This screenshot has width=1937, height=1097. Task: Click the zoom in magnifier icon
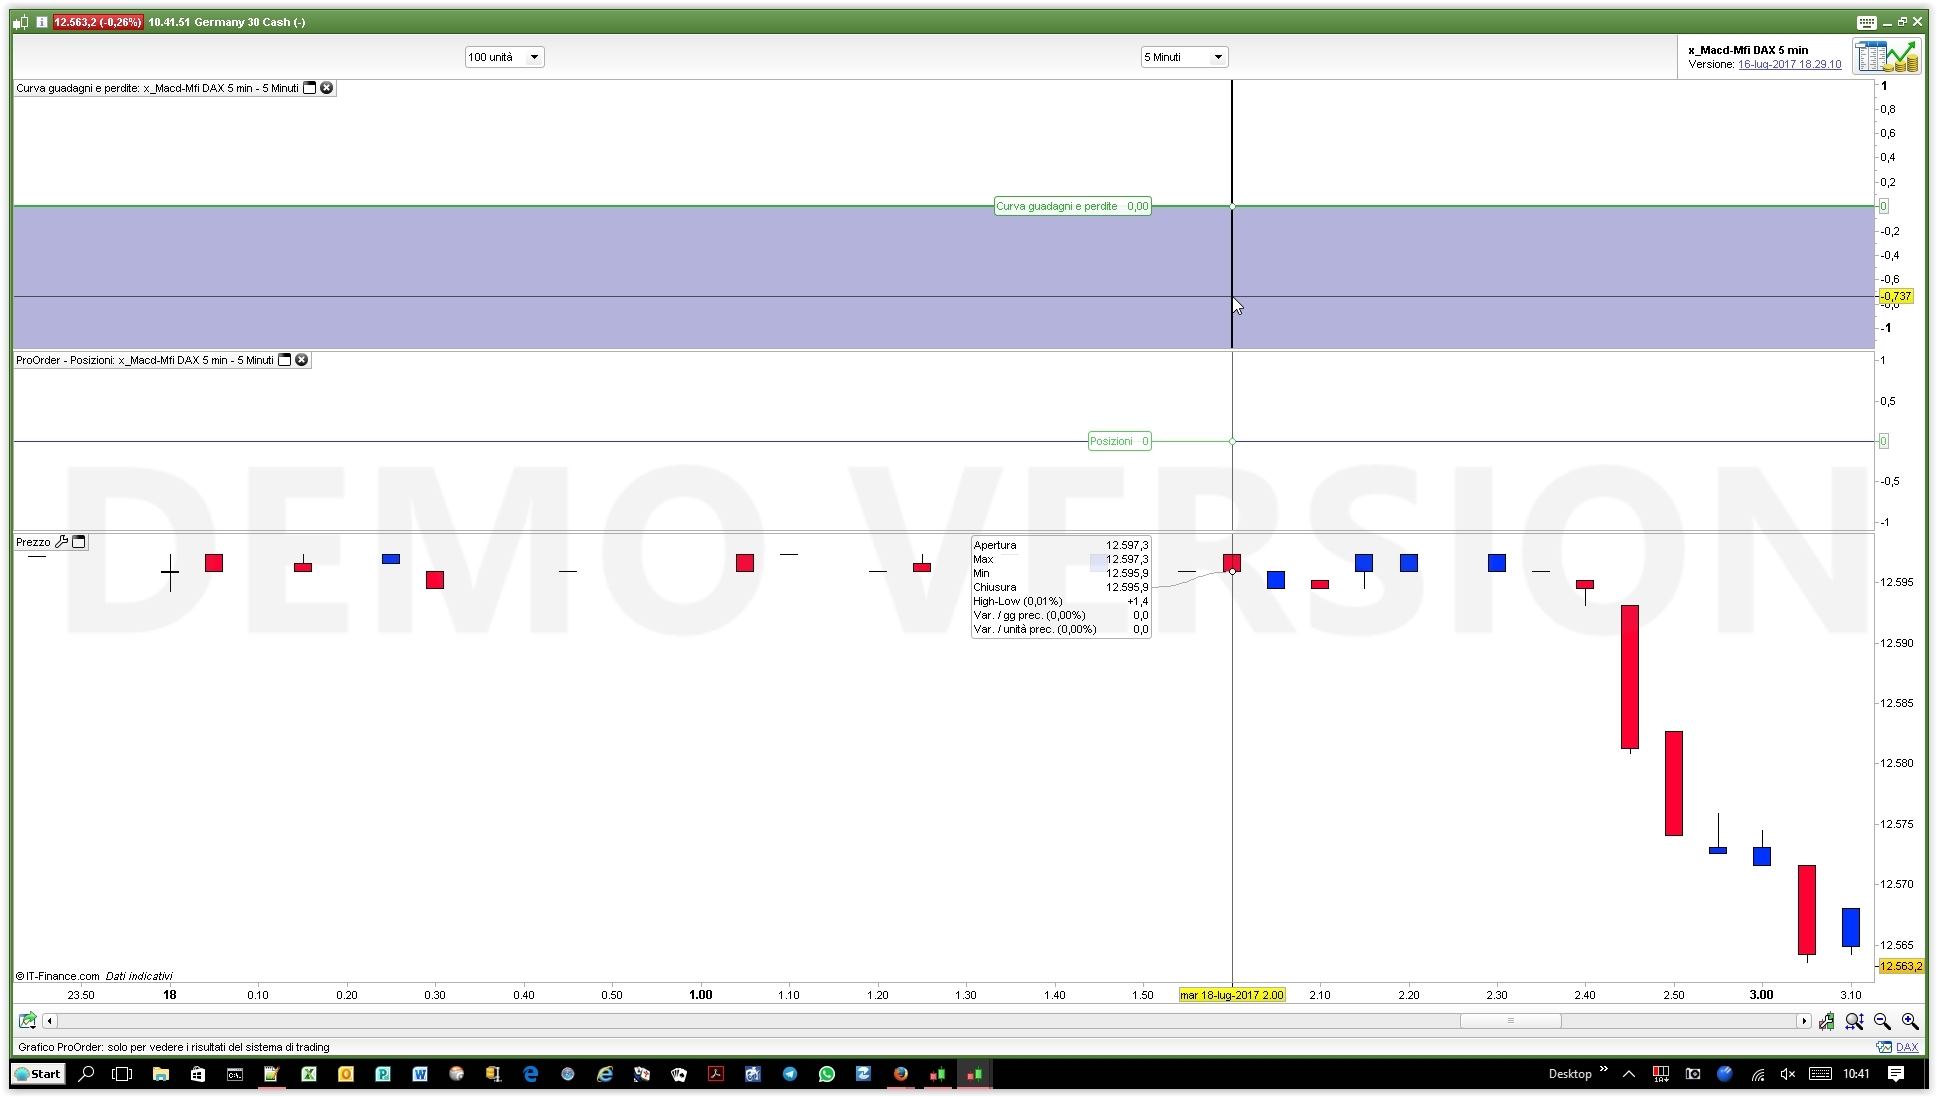point(1909,1021)
